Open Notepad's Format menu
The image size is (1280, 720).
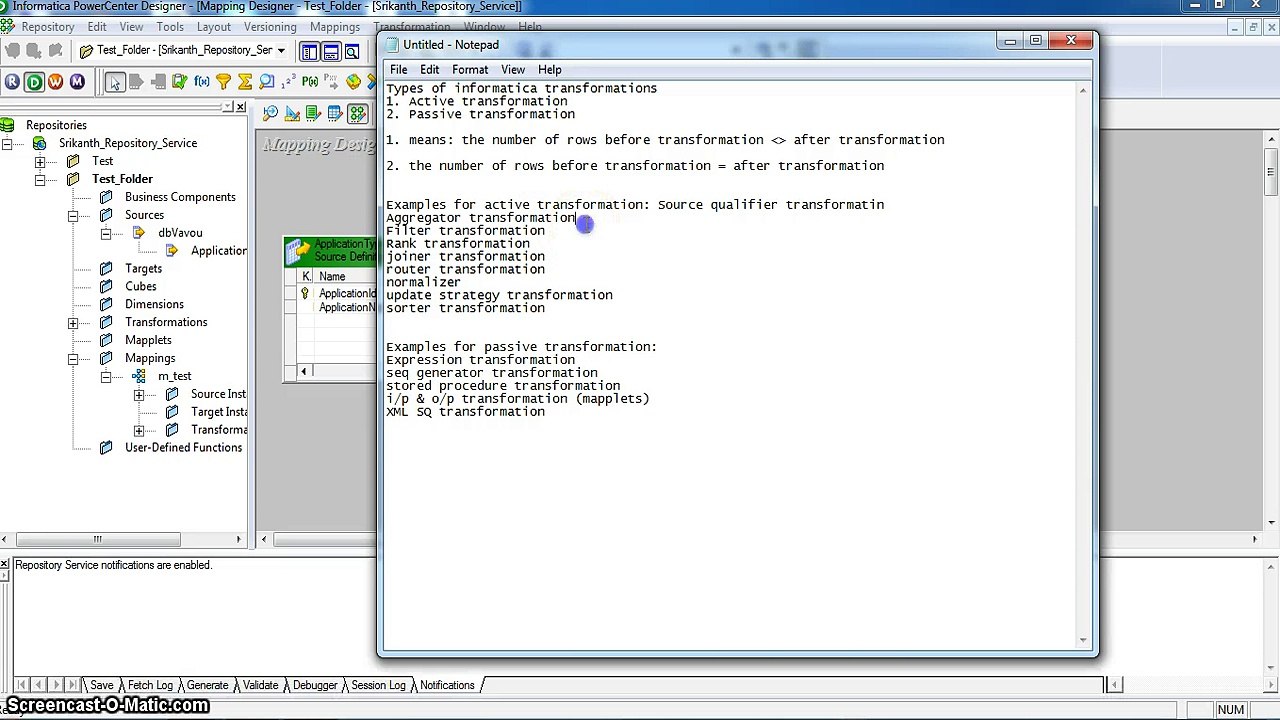[470, 70]
